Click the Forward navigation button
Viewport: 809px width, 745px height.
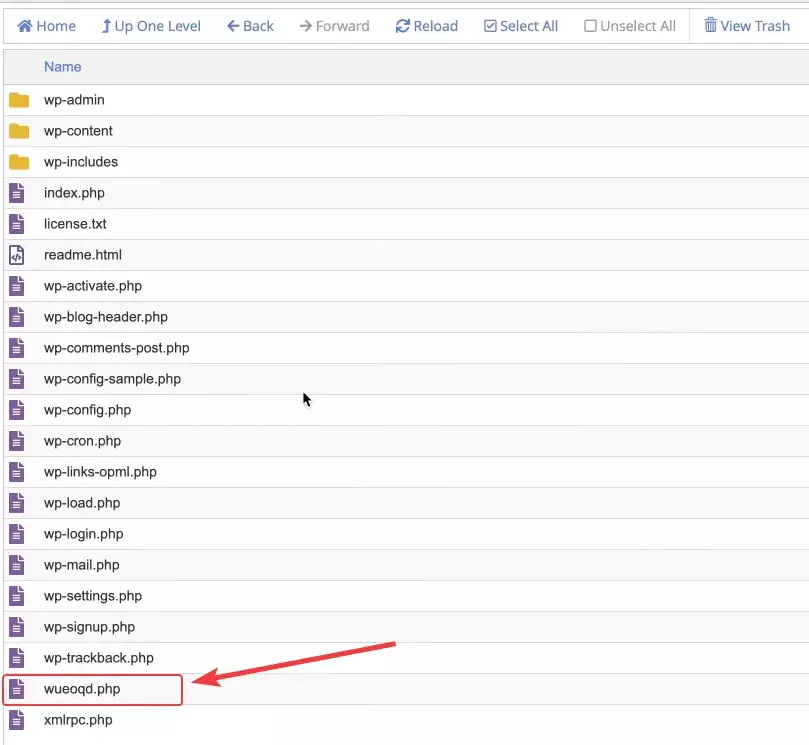pyautogui.click(x=334, y=26)
